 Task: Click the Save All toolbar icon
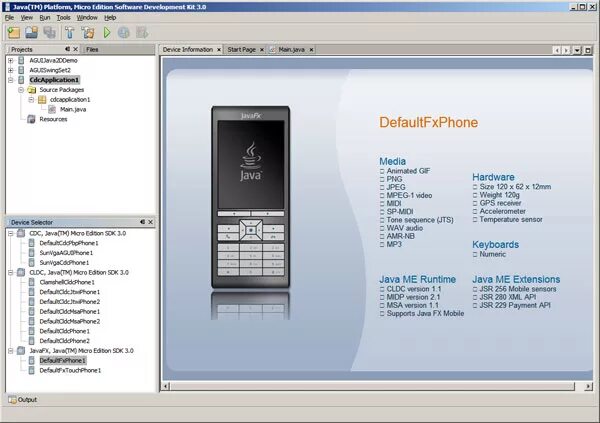pyautogui.click(x=49, y=33)
